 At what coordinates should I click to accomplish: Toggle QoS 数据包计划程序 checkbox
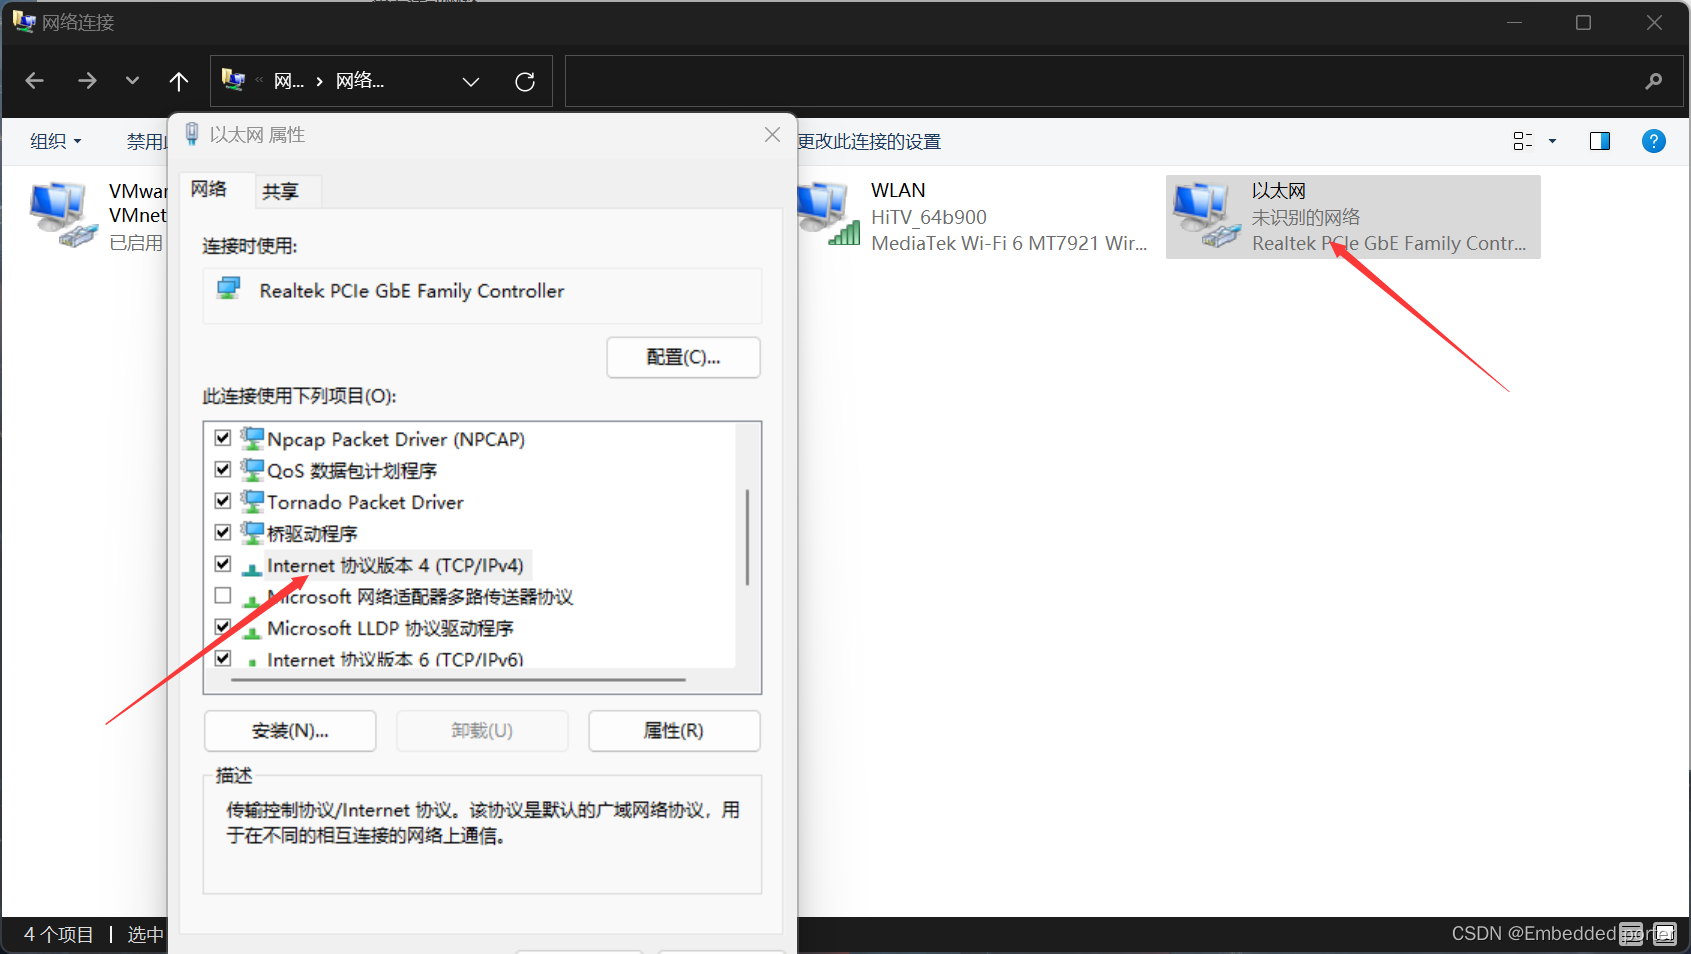(223, 469)
